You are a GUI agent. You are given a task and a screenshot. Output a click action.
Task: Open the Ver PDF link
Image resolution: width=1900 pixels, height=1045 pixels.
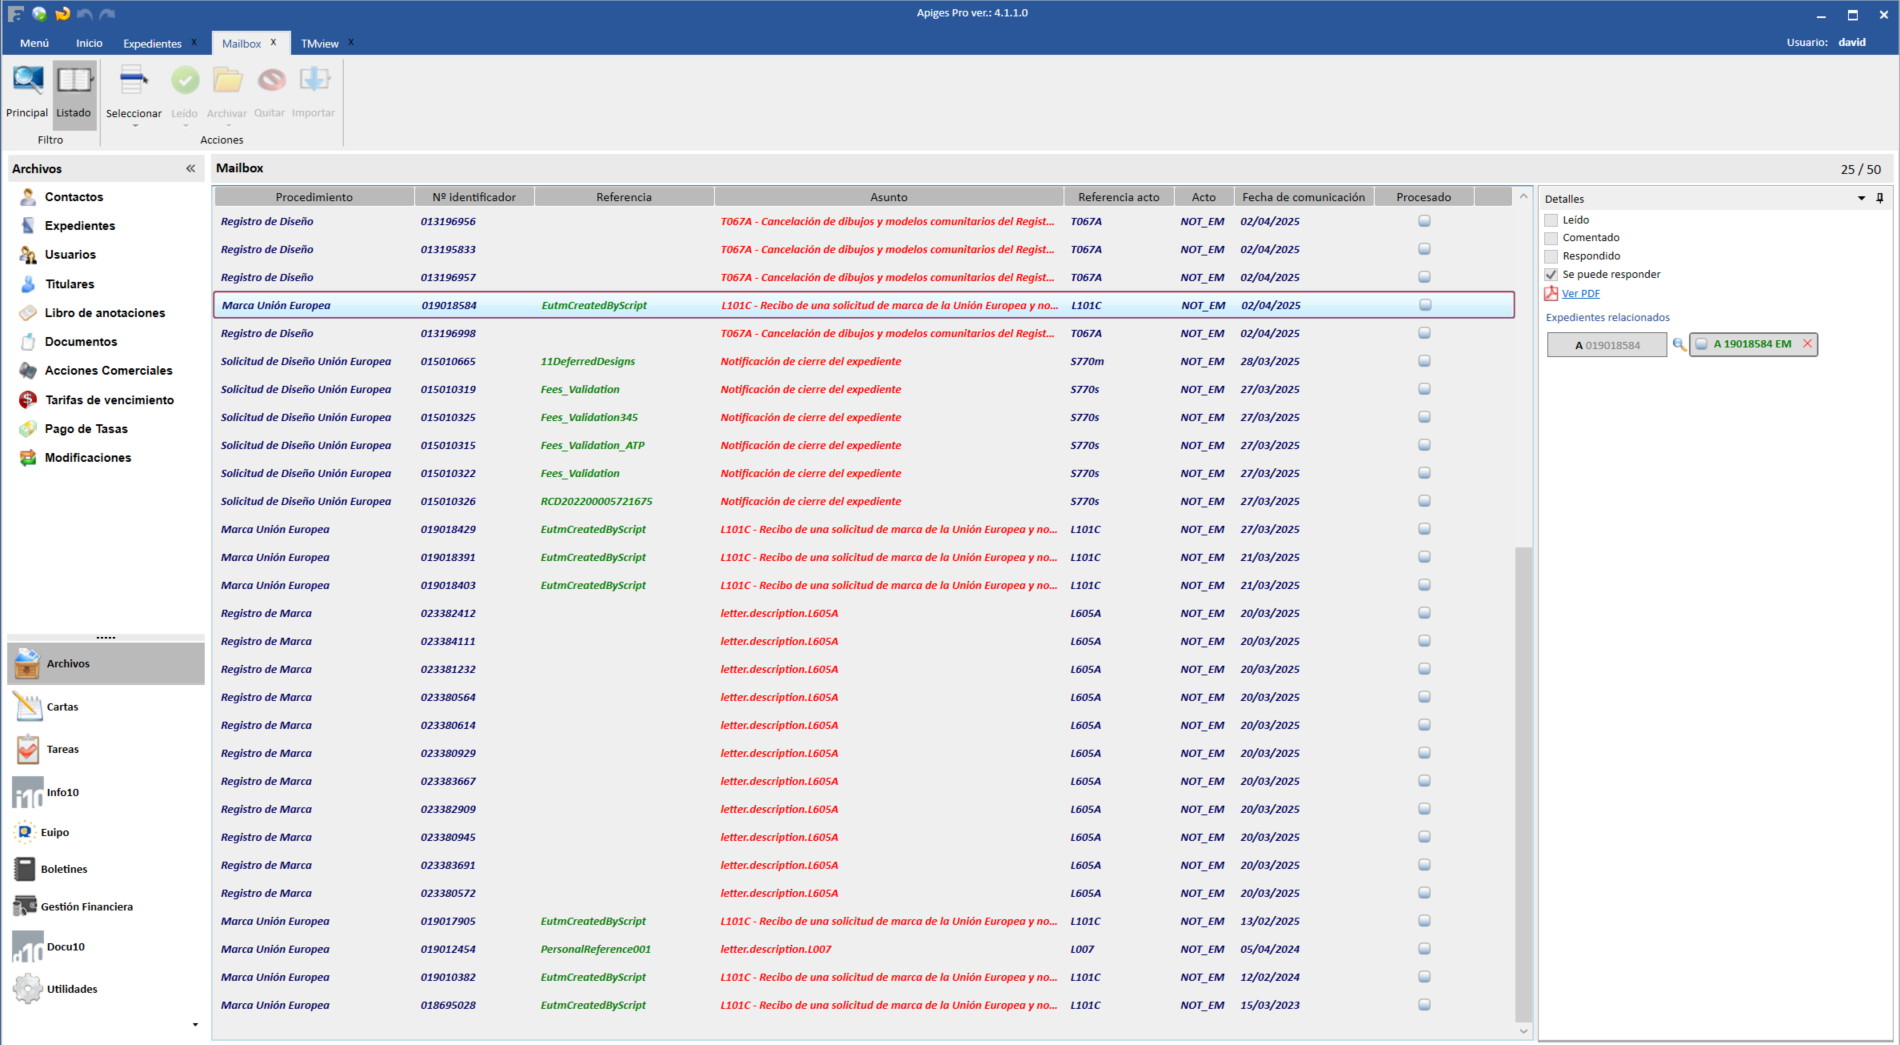[1581, 294]
